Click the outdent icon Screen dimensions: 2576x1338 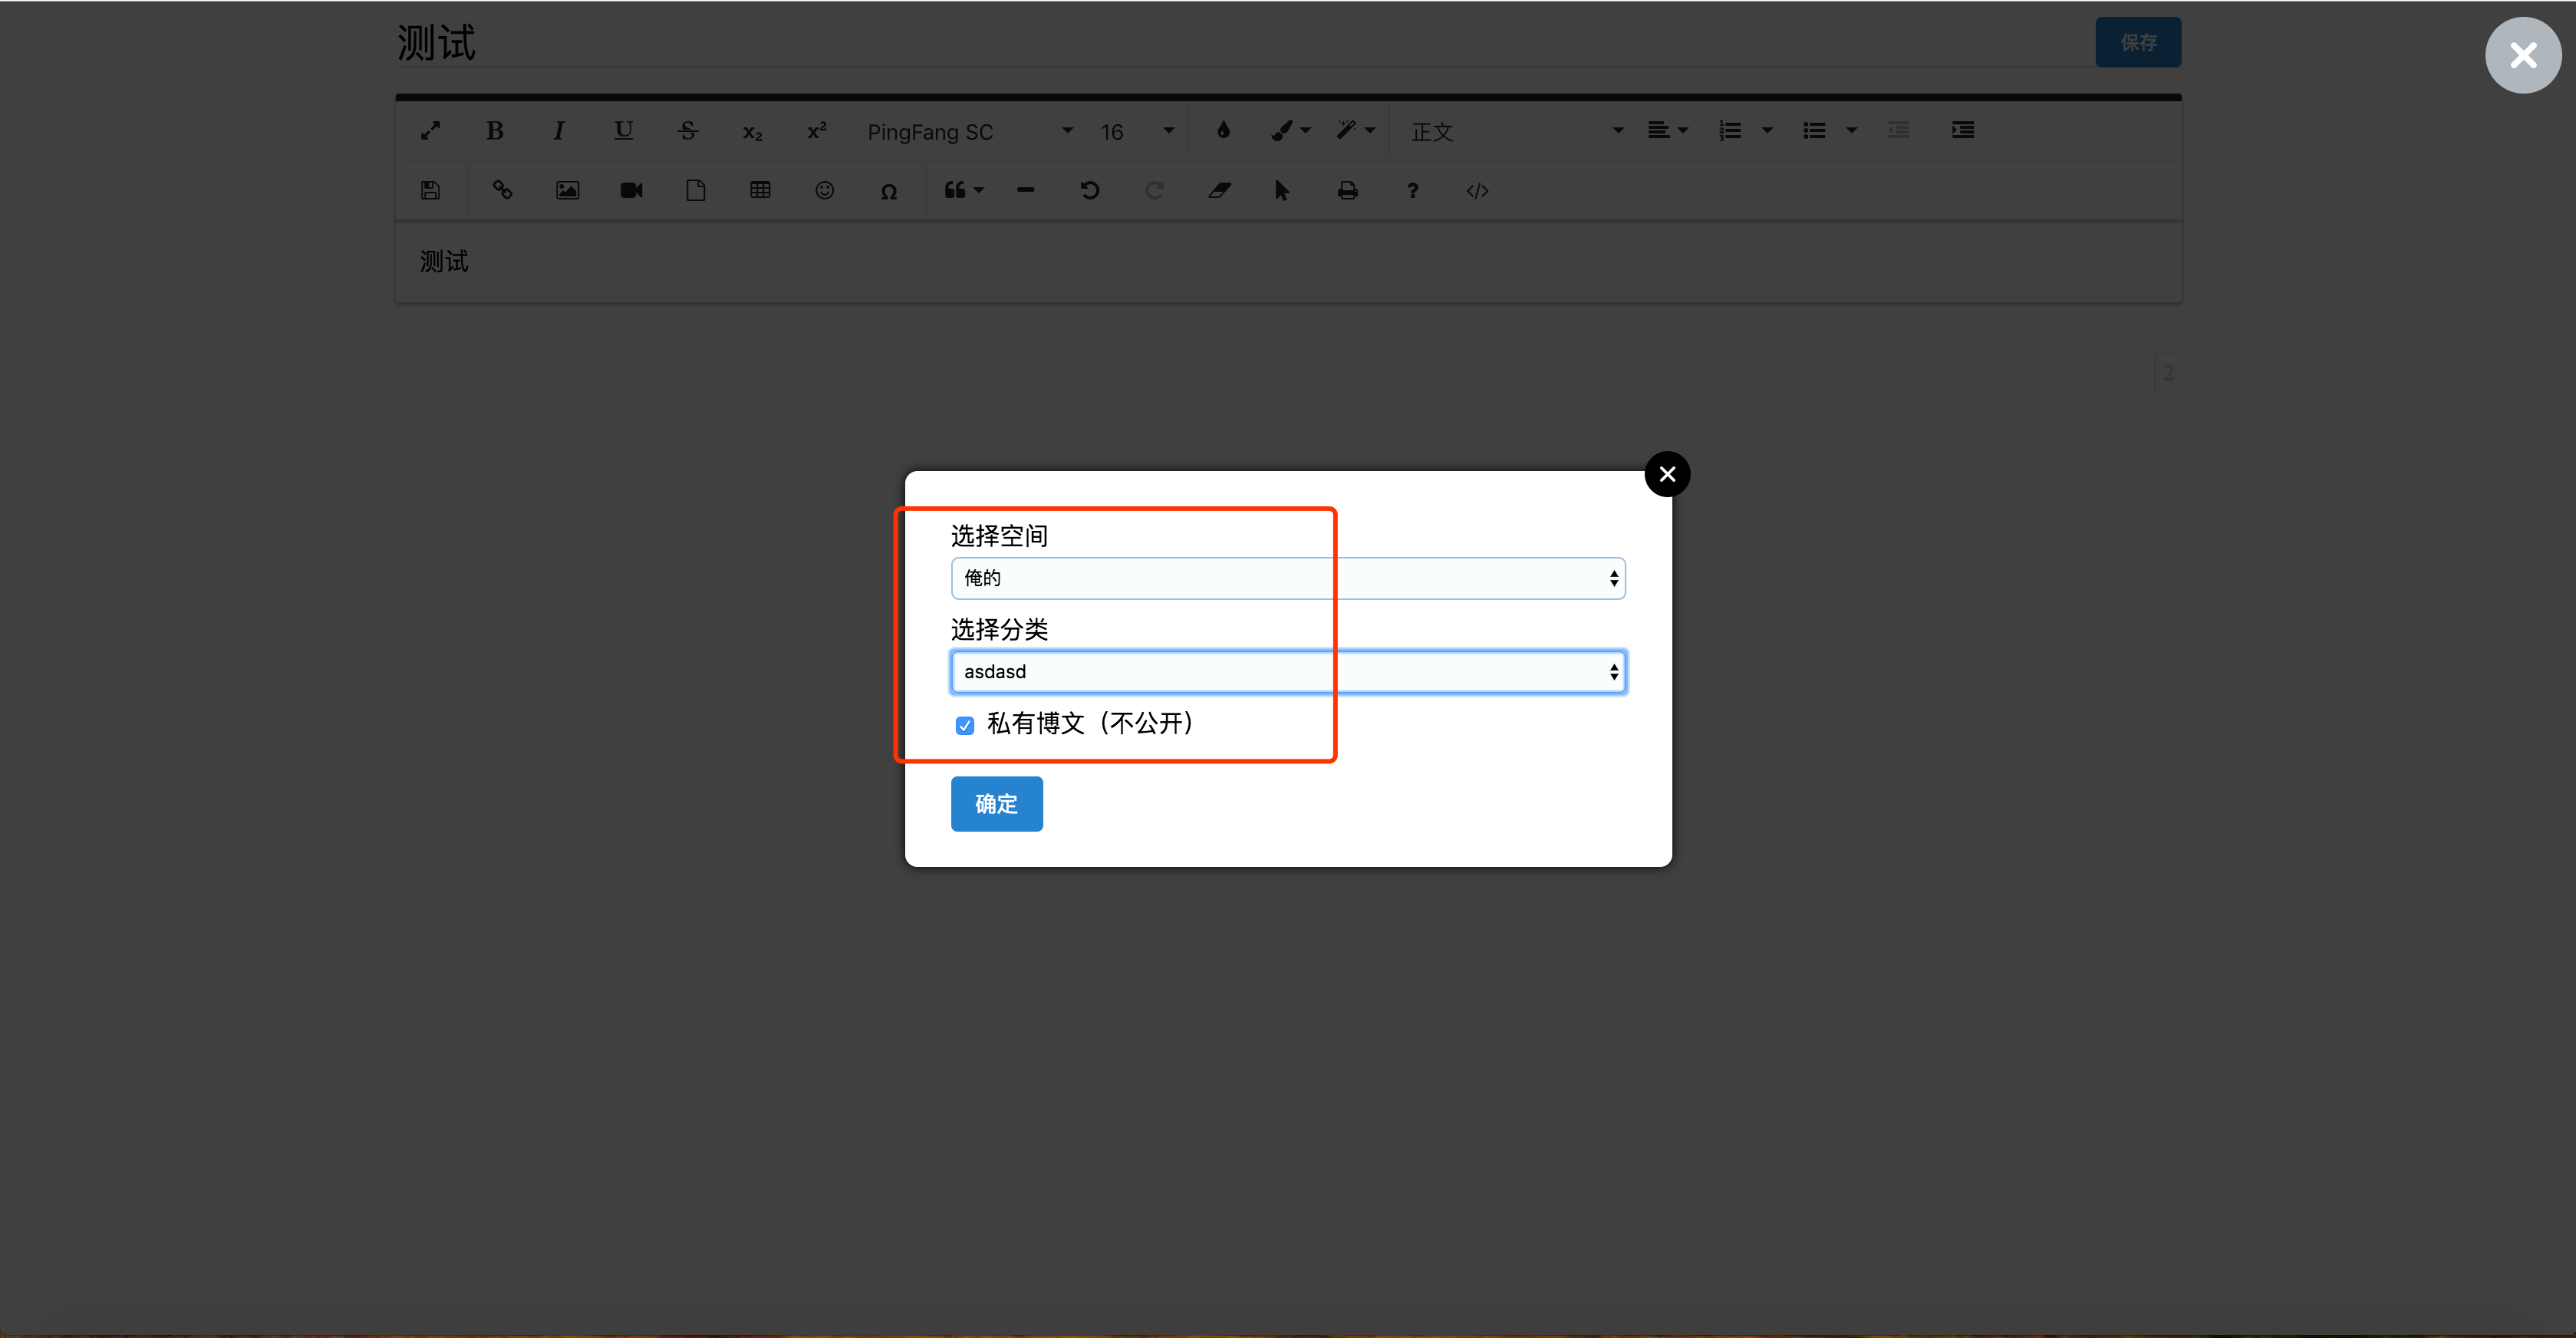1899,130
